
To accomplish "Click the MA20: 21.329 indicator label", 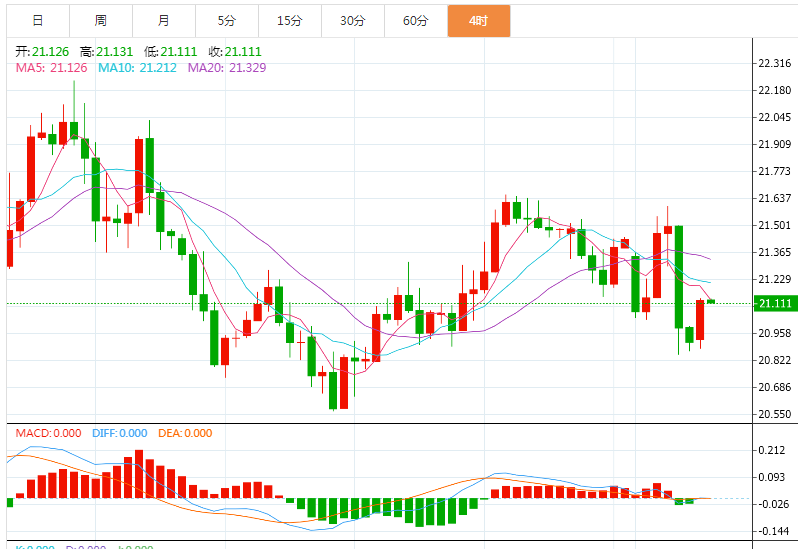I will [227, 68].
